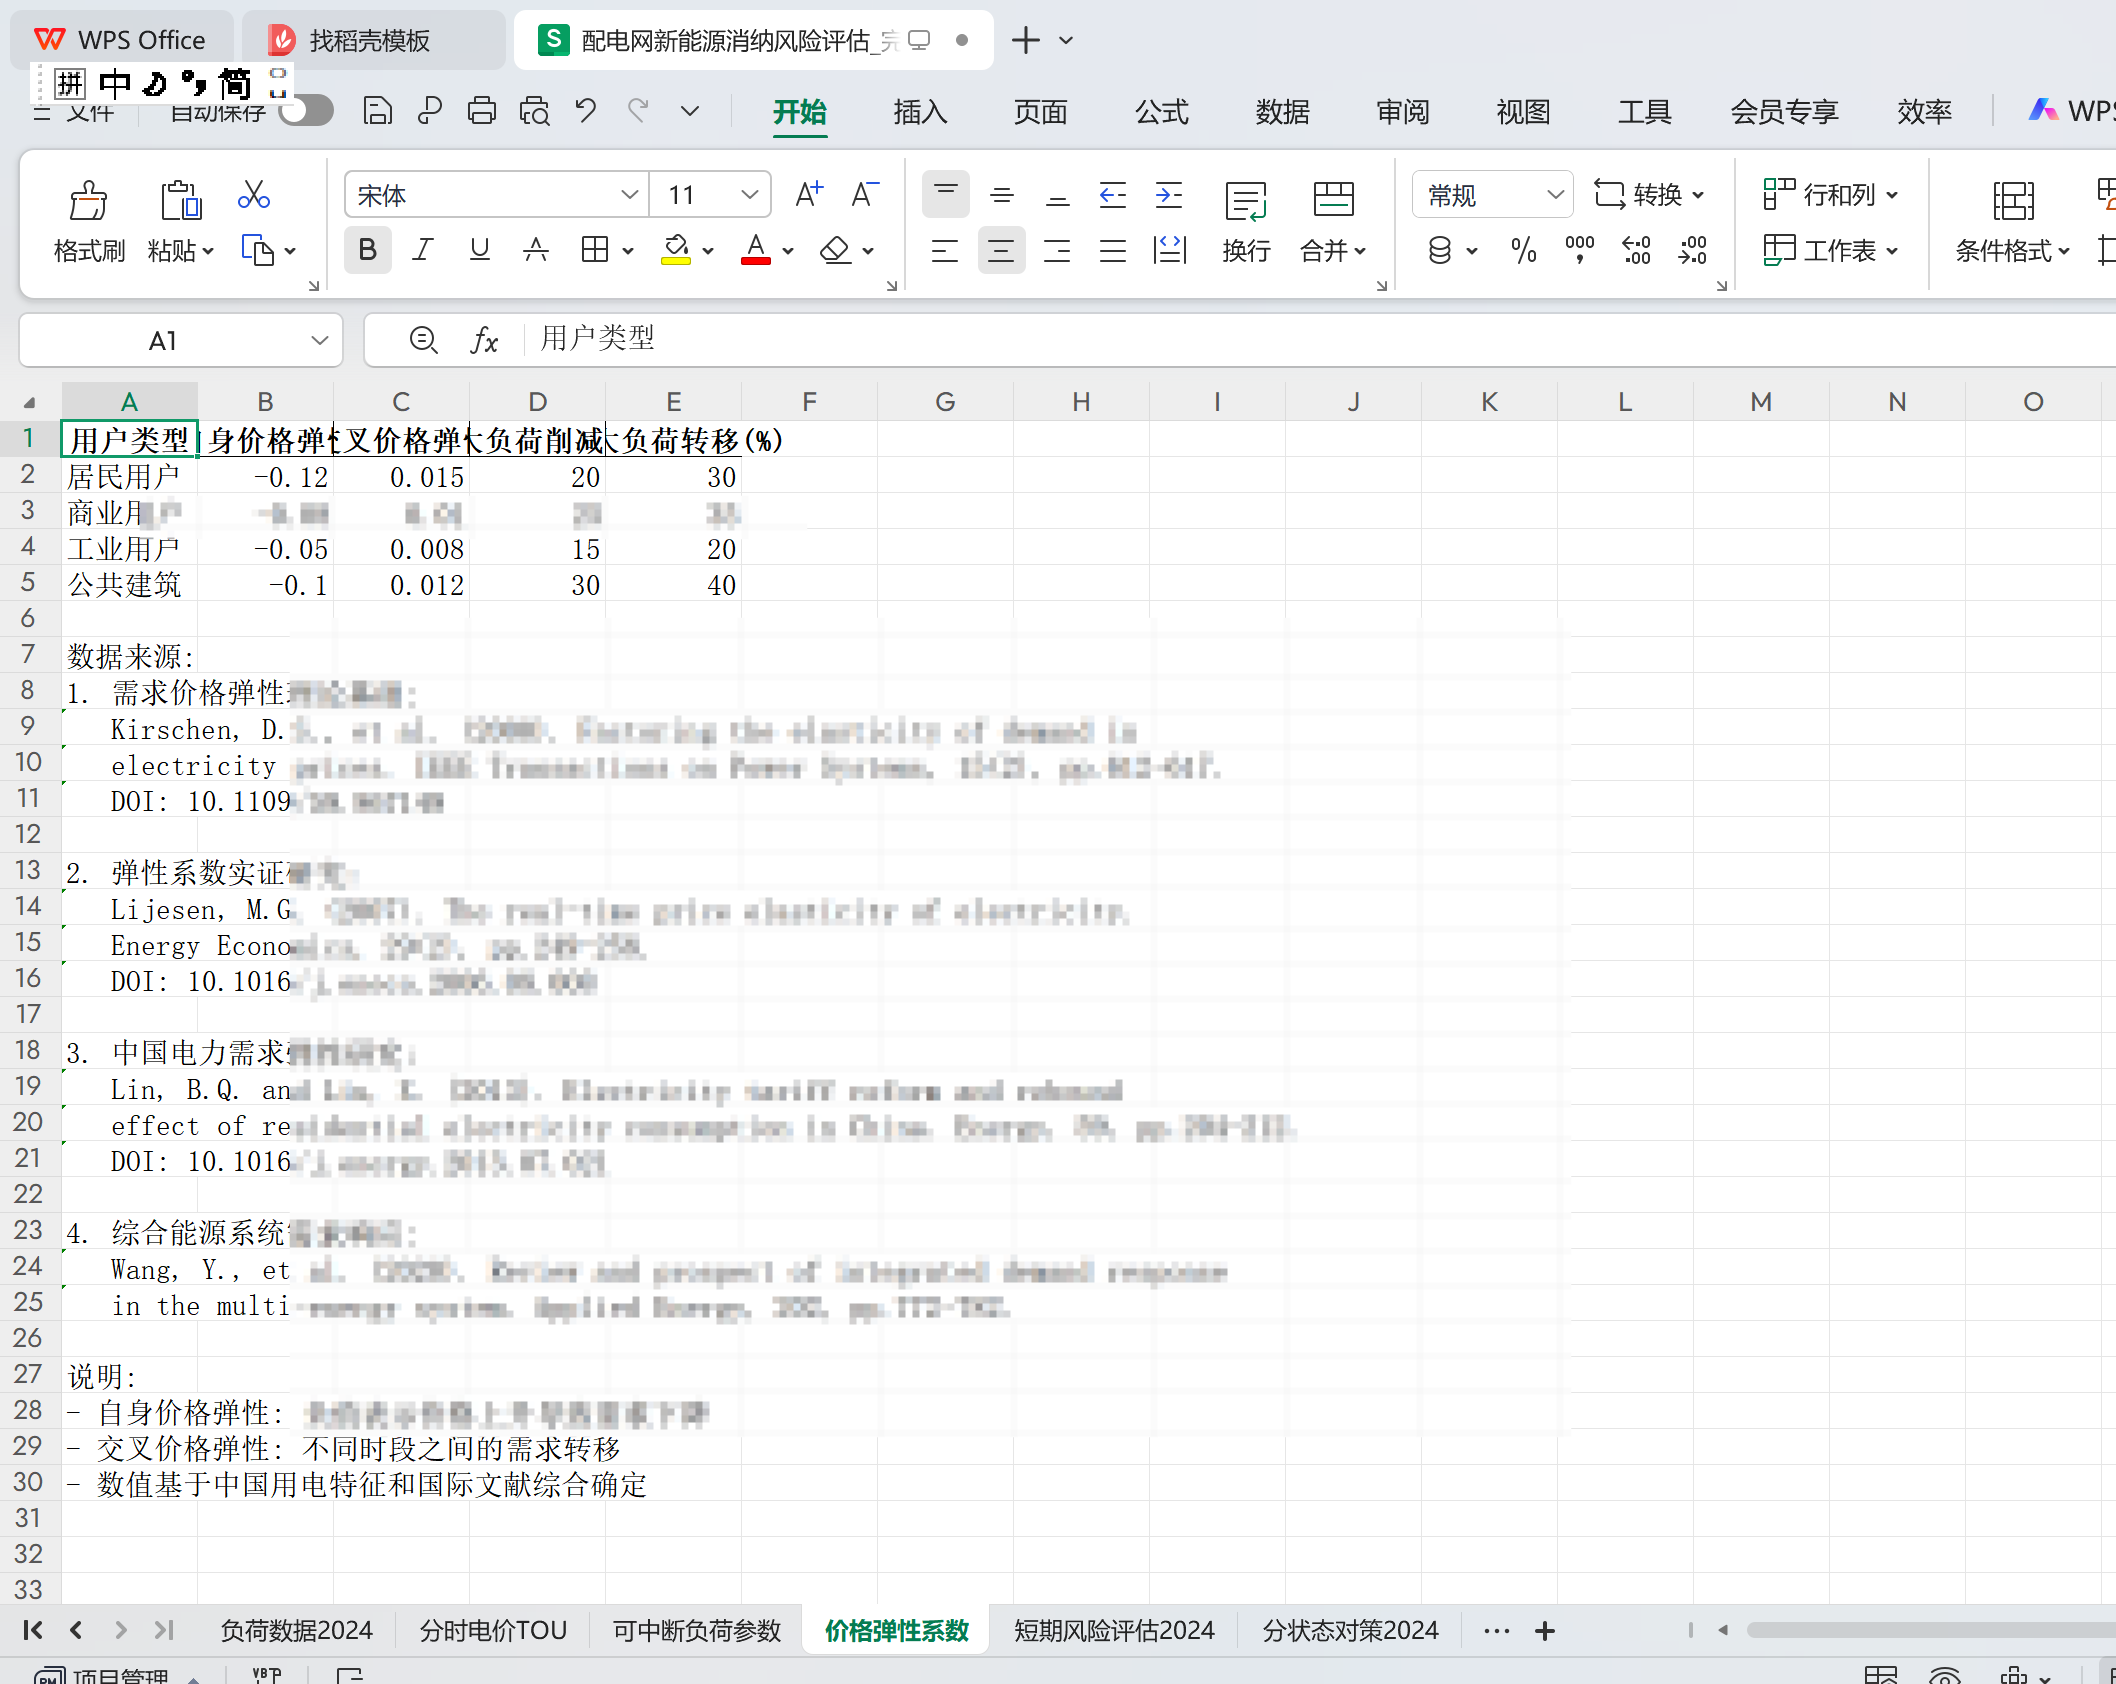
Task: Expand the font size dropdown
Action: [x=749, y=194]
